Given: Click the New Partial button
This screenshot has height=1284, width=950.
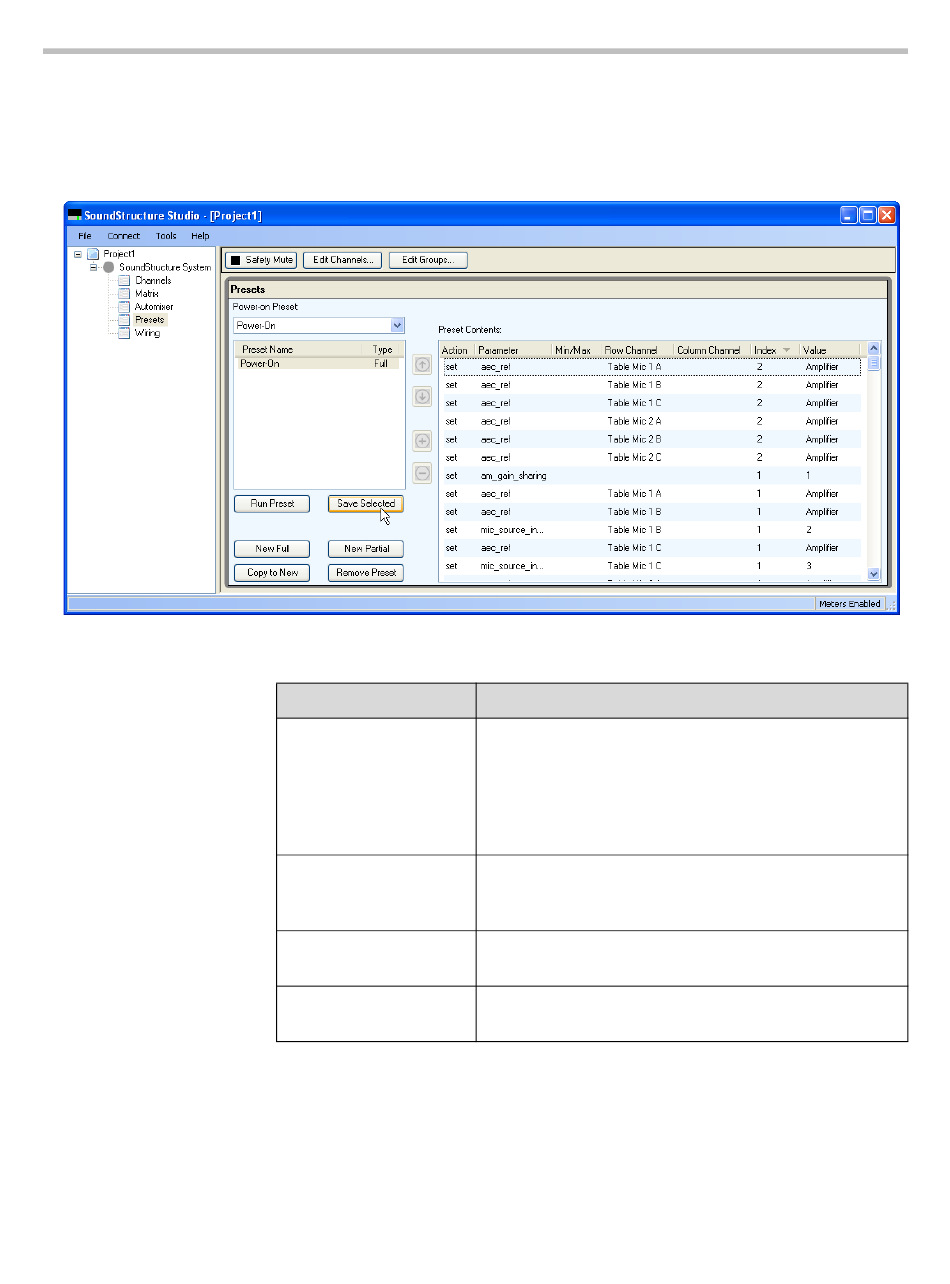Looking at the screenshot, I should [x=366, y=549].
